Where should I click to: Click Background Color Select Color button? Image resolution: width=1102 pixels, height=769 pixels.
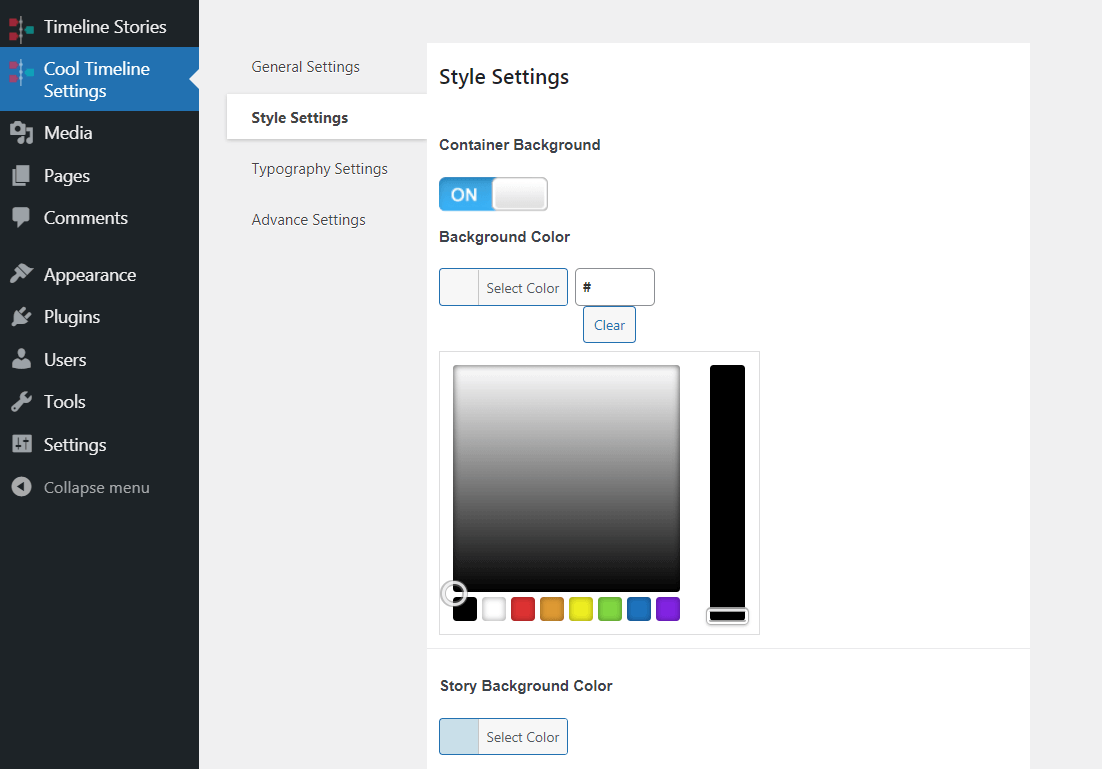coord(503,287)
